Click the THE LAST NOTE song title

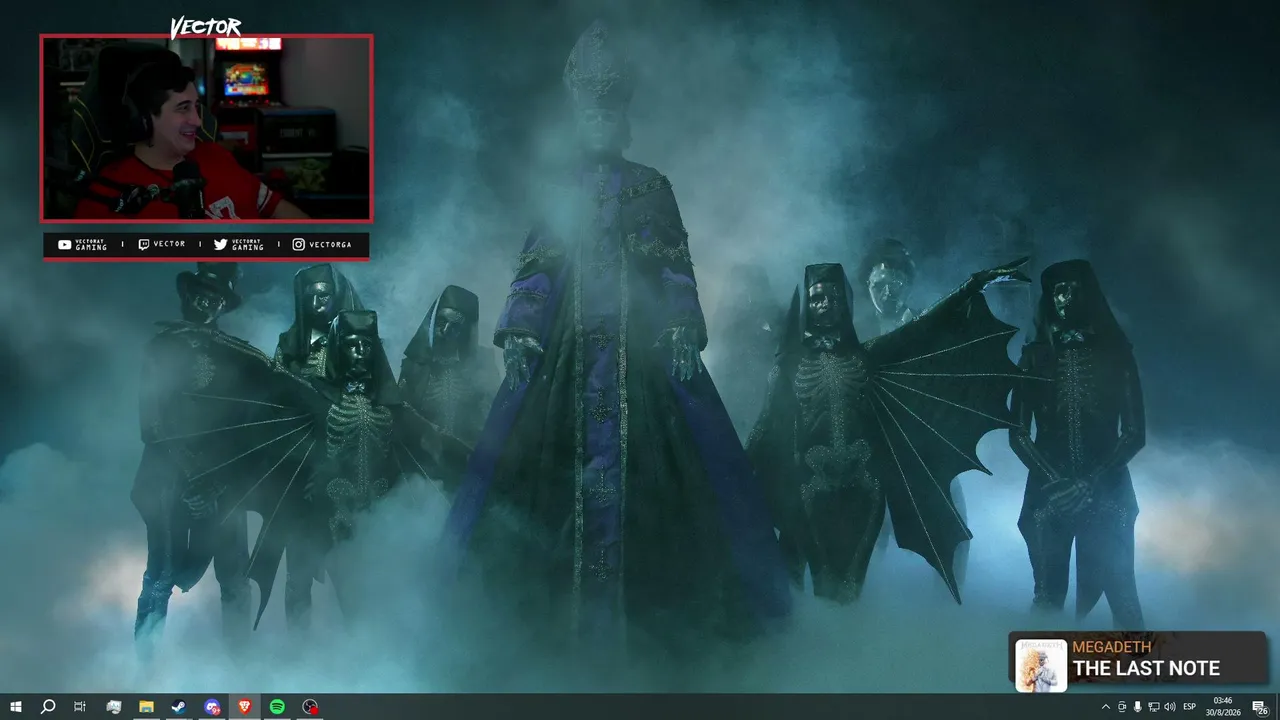1146,668
